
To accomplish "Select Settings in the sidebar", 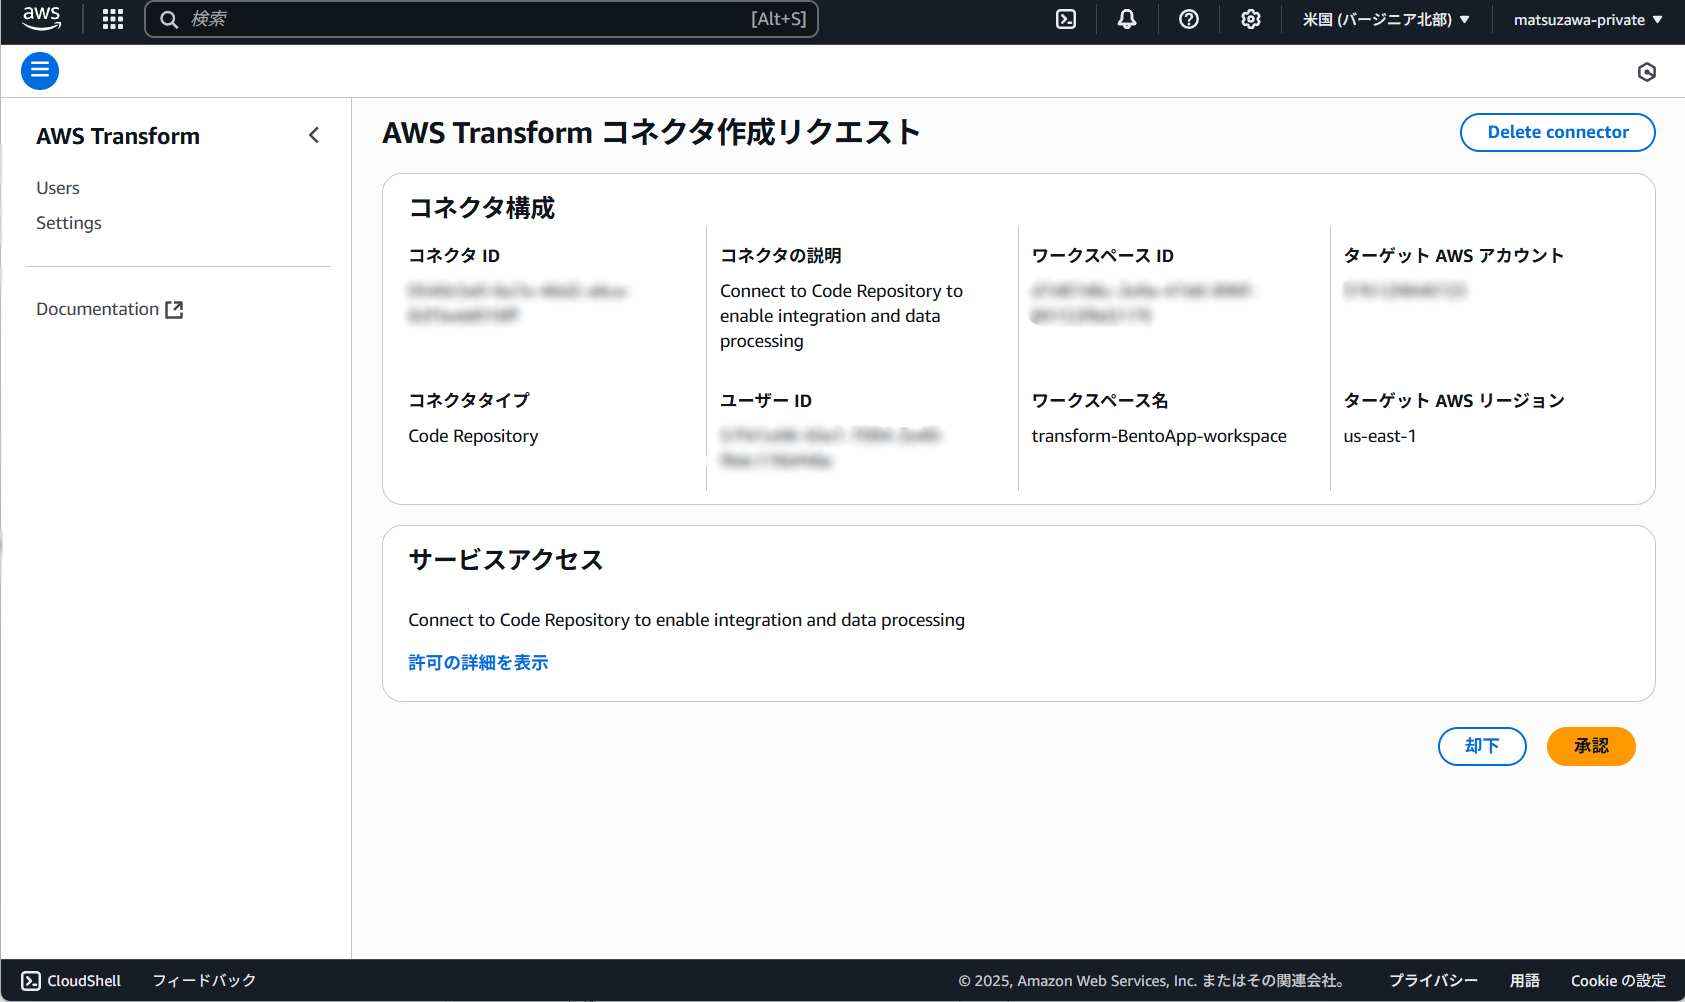I will [68, 222].
